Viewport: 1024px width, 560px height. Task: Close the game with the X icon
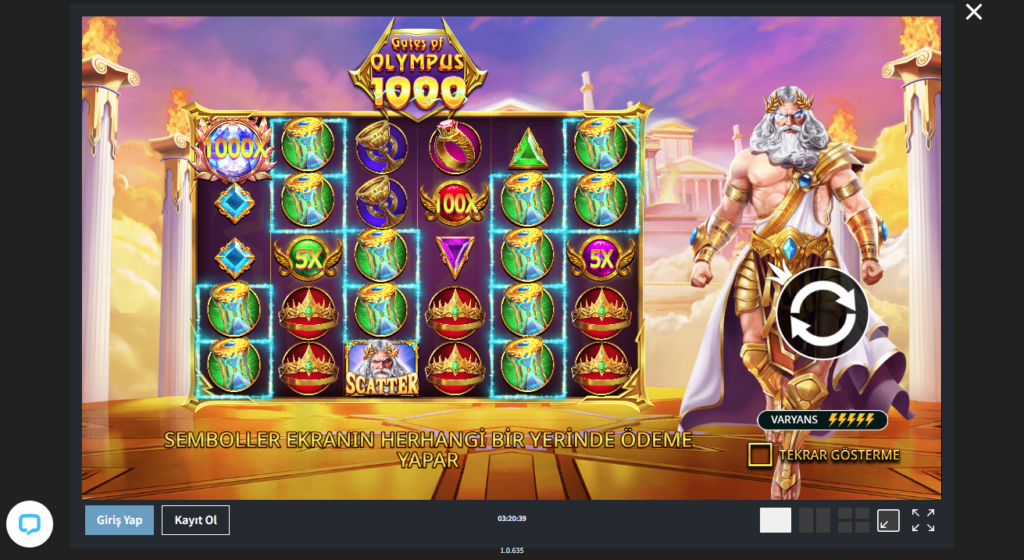click(974, 12)
